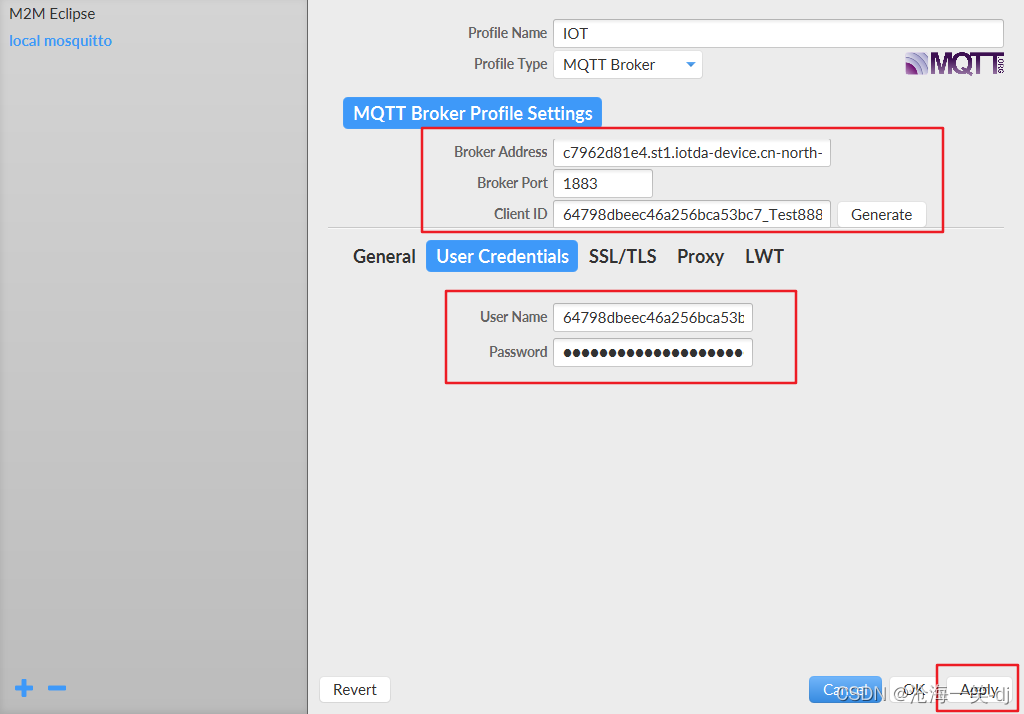
Task: Select the local mosquitto profile
Action: click(61, 41)
